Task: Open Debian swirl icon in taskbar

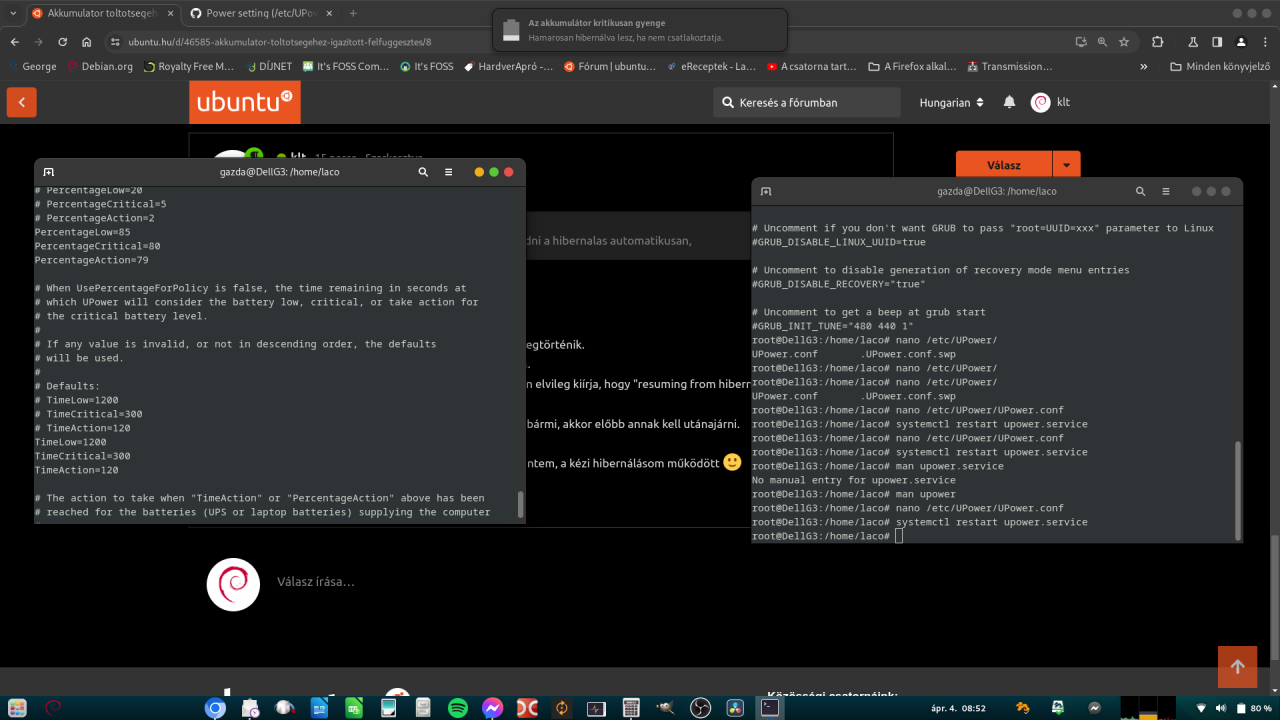Action: click(x=52, y=708)
